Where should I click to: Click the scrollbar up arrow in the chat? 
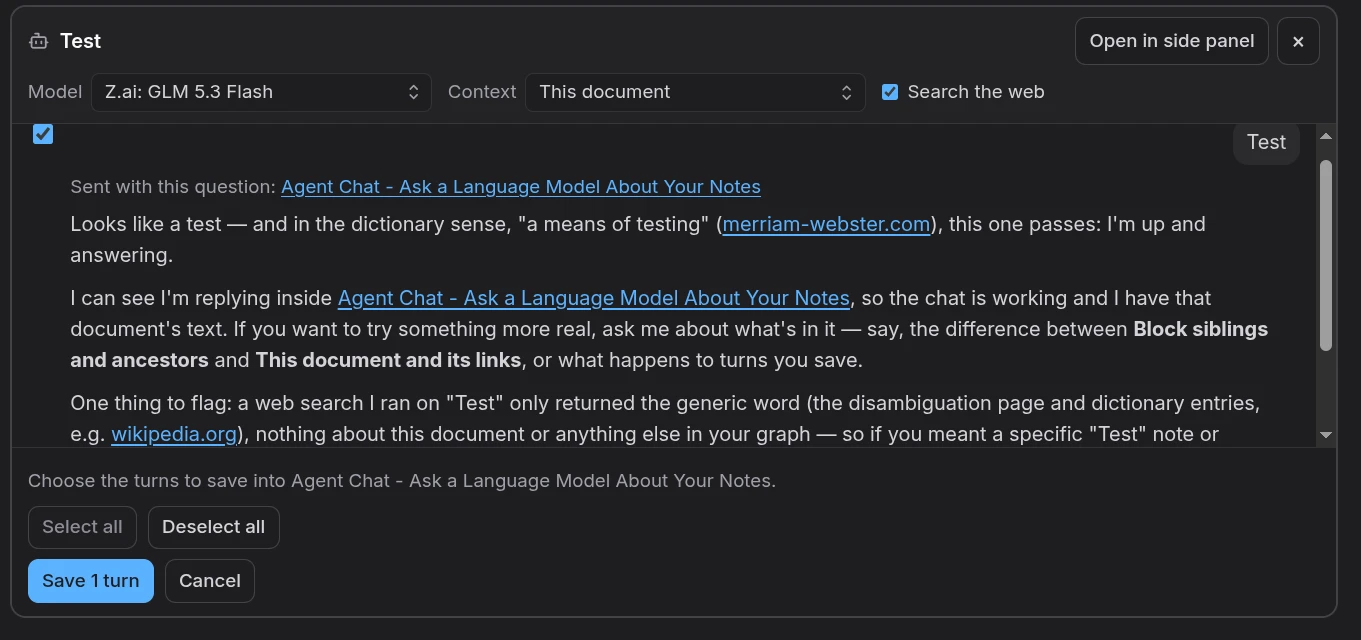coord(1326,137)
